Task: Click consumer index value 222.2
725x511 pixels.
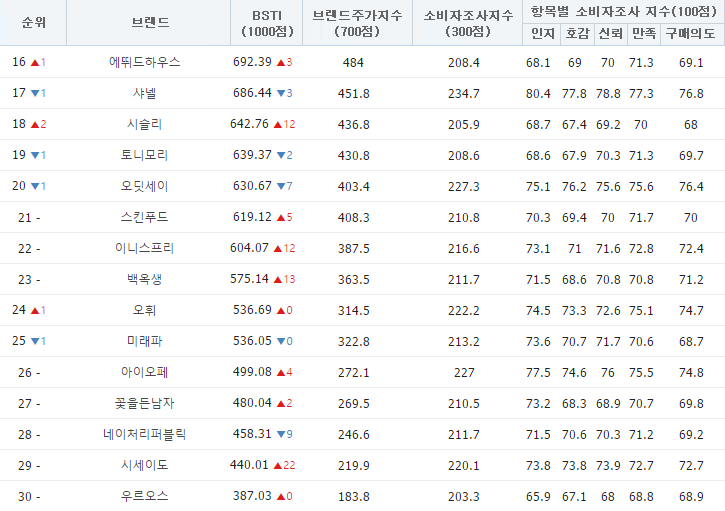Action: point(464,310)
